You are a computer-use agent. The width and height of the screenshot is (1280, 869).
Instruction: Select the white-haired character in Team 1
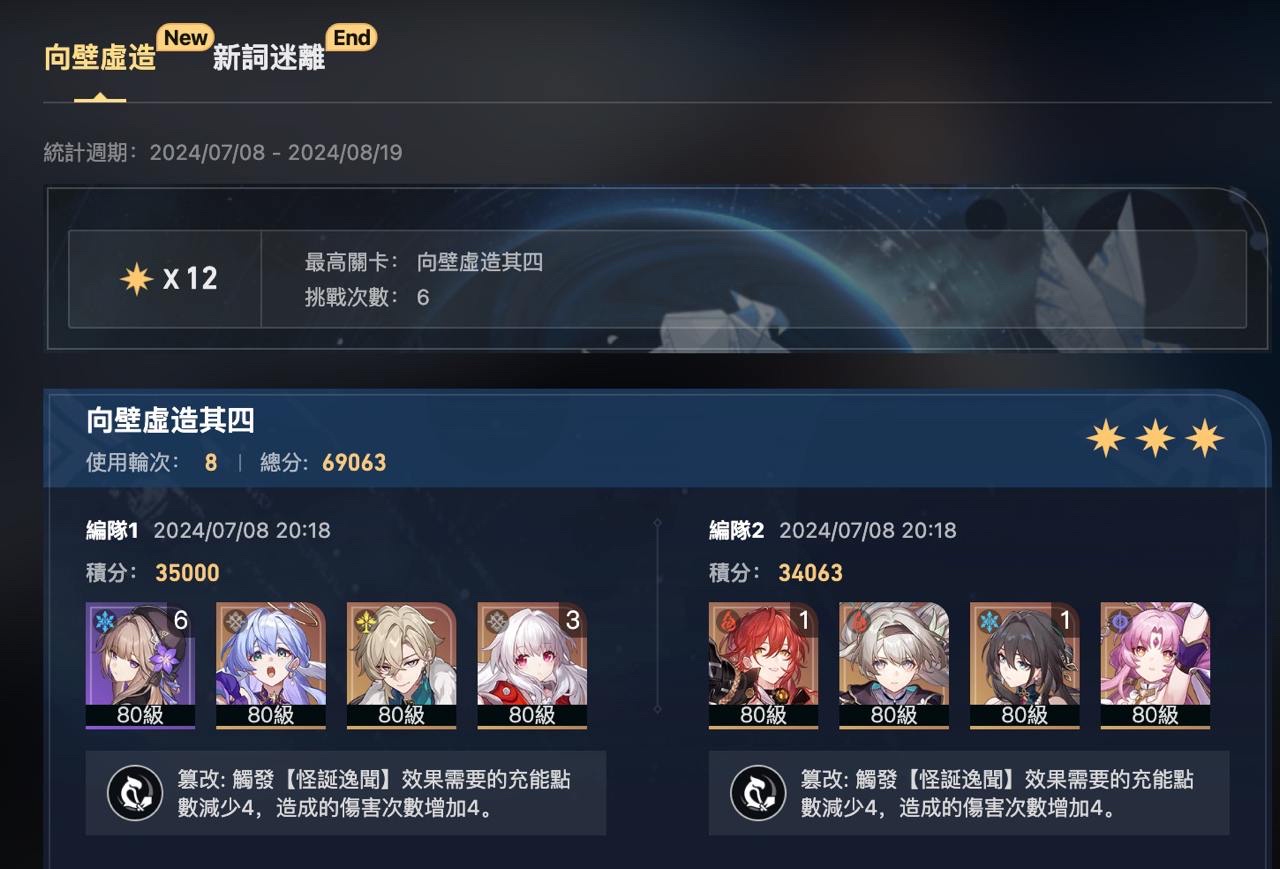click(x=532, y=665)
